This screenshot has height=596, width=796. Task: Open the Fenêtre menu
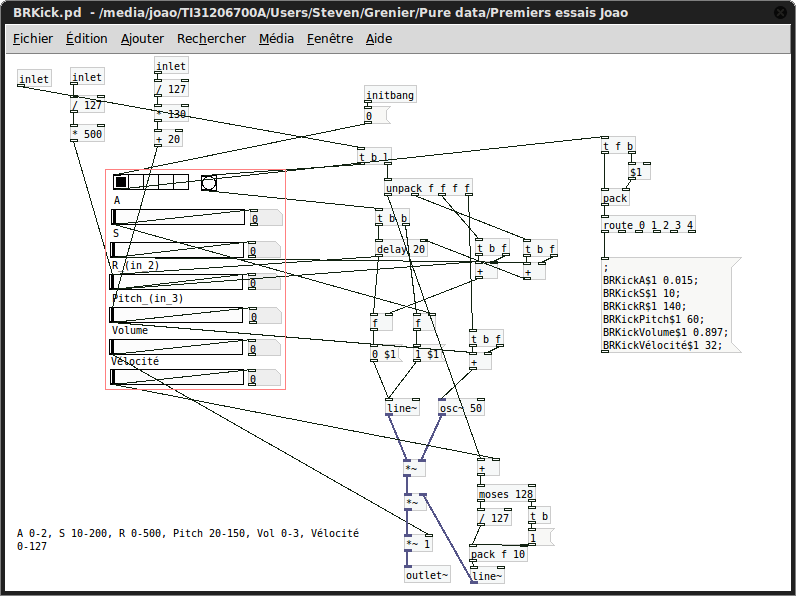point(330,39)
